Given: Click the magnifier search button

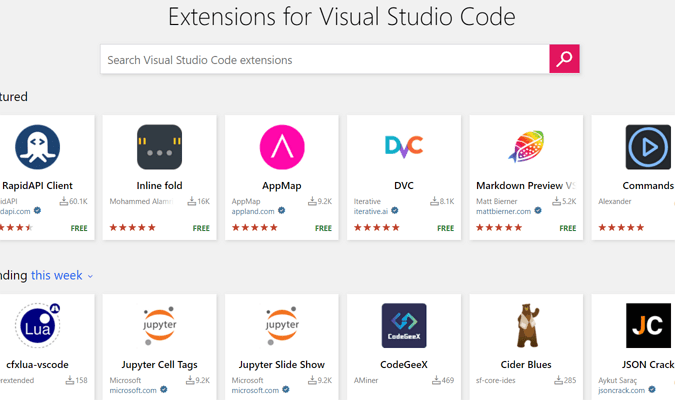Looking at the screenshot, I should [x=564, y=59].
